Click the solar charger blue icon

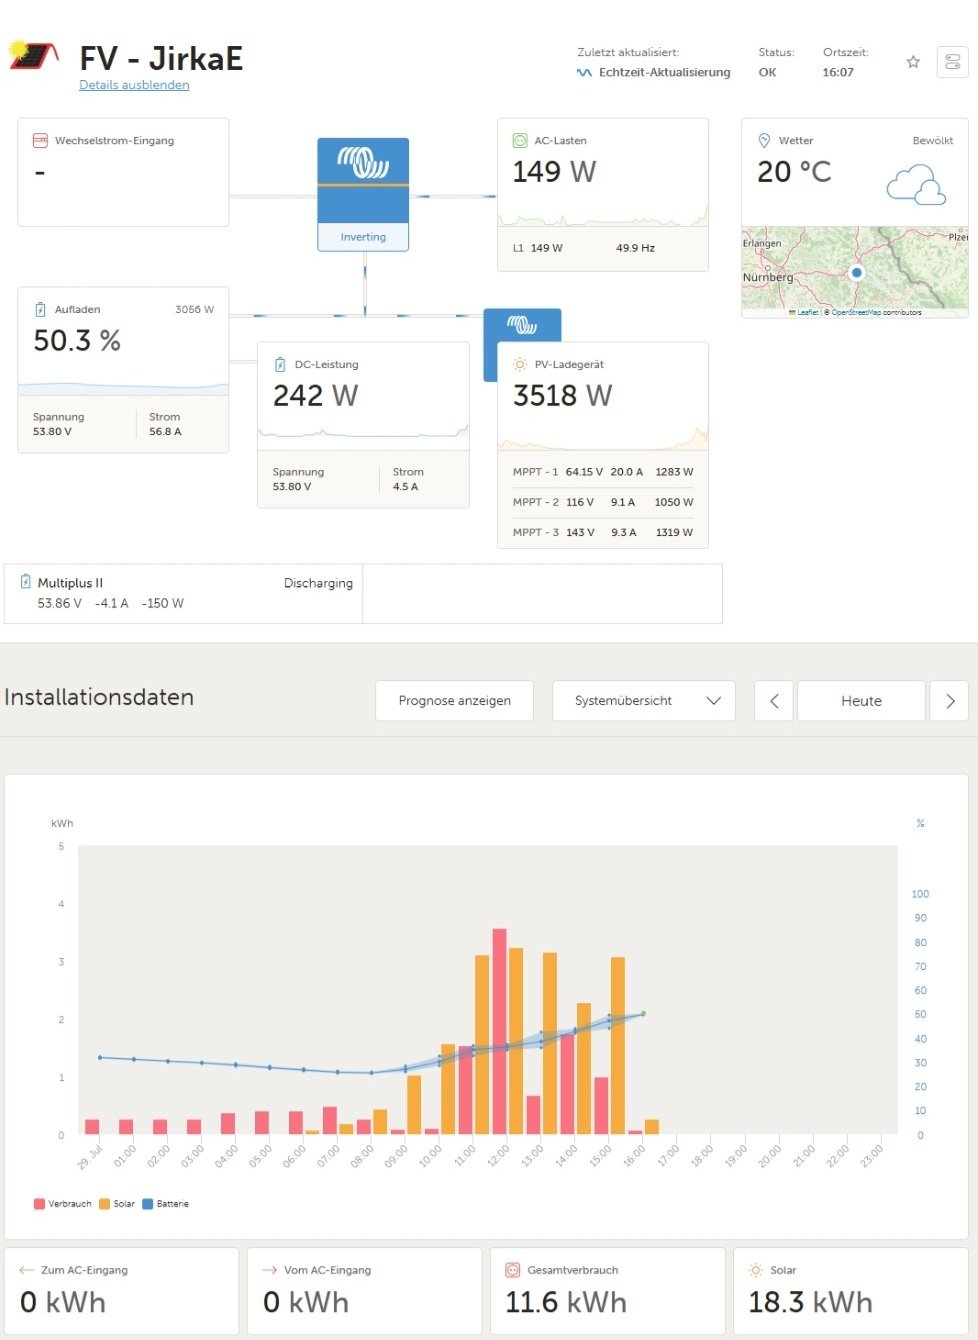522,325
